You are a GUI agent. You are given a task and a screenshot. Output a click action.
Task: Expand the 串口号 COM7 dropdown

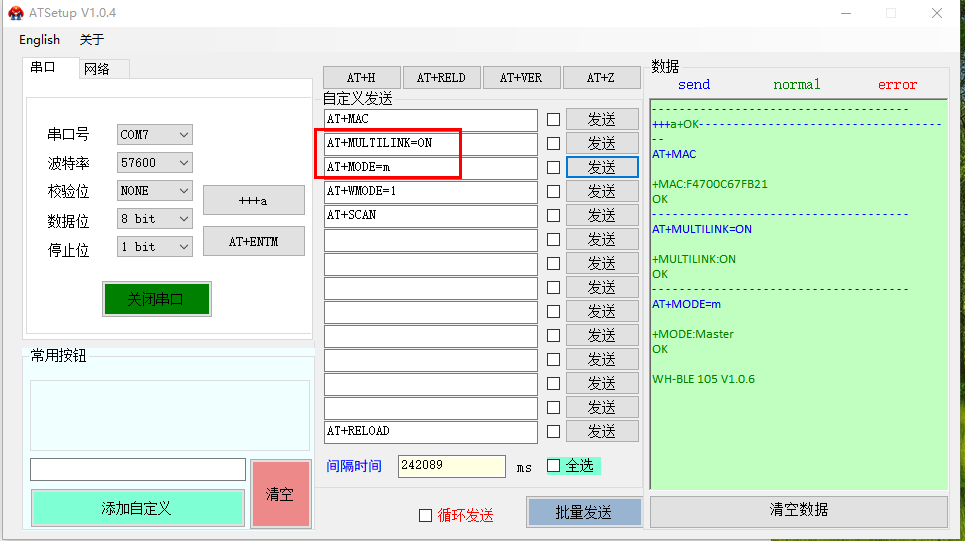[x=155, y=134]
